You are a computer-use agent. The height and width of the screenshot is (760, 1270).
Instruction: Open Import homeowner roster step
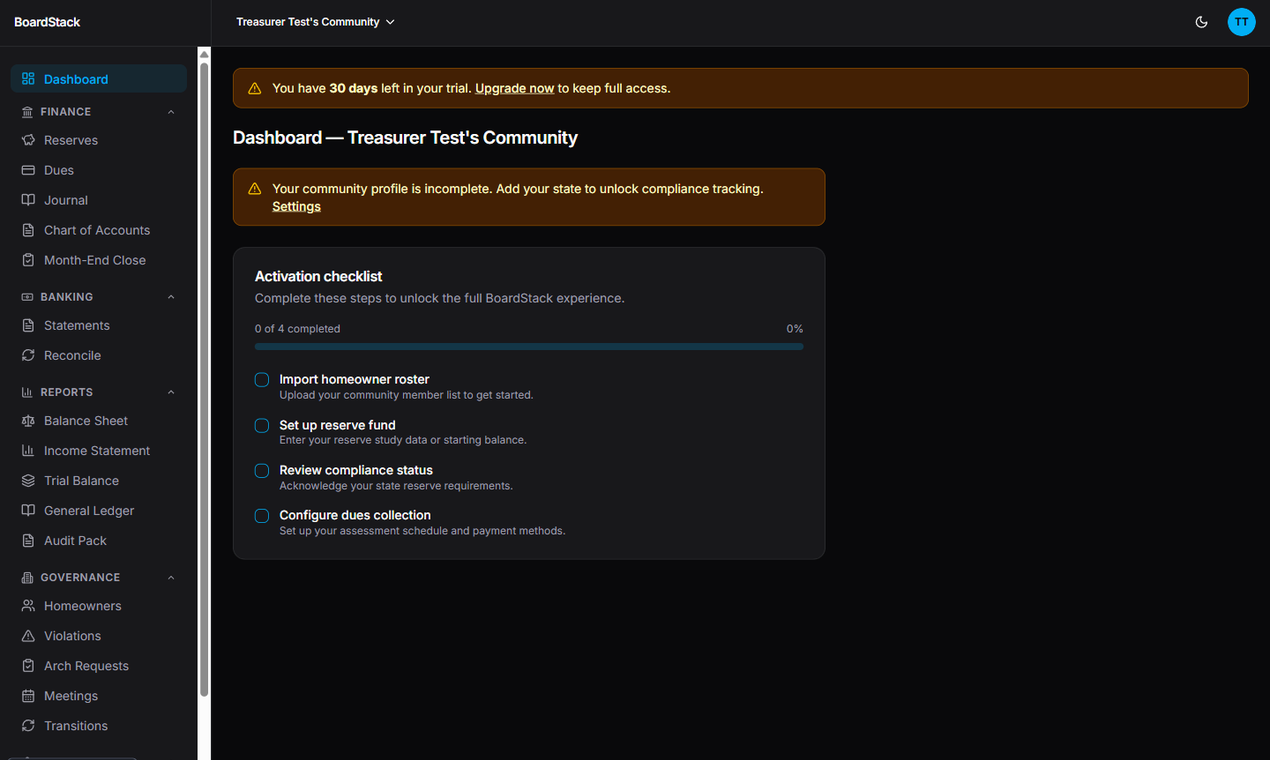[354, 379]
